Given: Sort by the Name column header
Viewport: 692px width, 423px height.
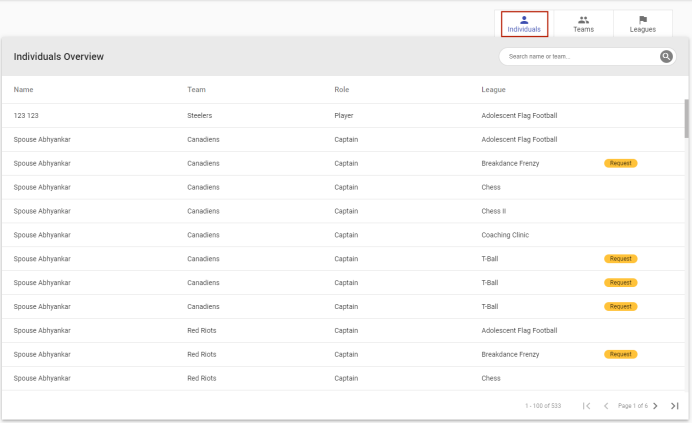Looking at the screenshot, I should 23,90.
